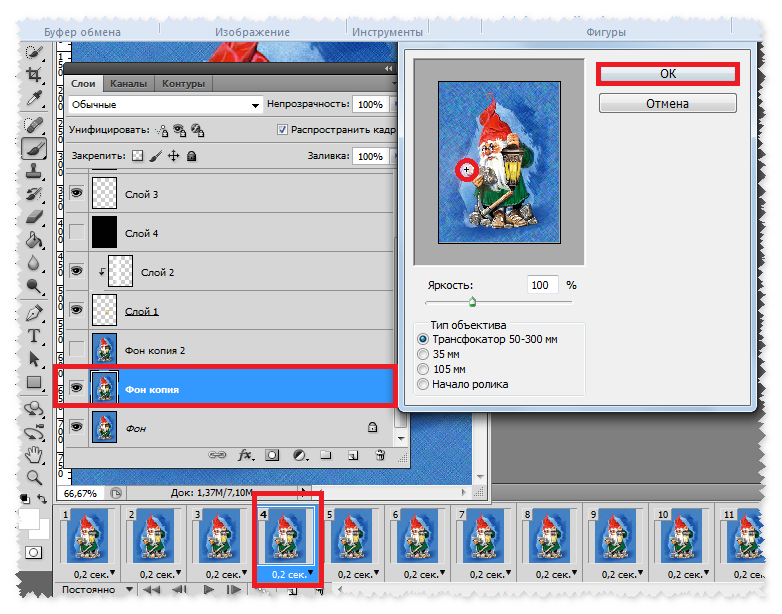
Task: Select the Spot Healing Brush tool
Action: tap(34, 124)
